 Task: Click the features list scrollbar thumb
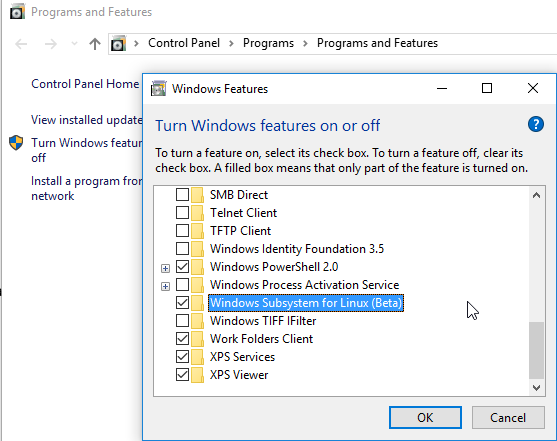pos(536,350)
